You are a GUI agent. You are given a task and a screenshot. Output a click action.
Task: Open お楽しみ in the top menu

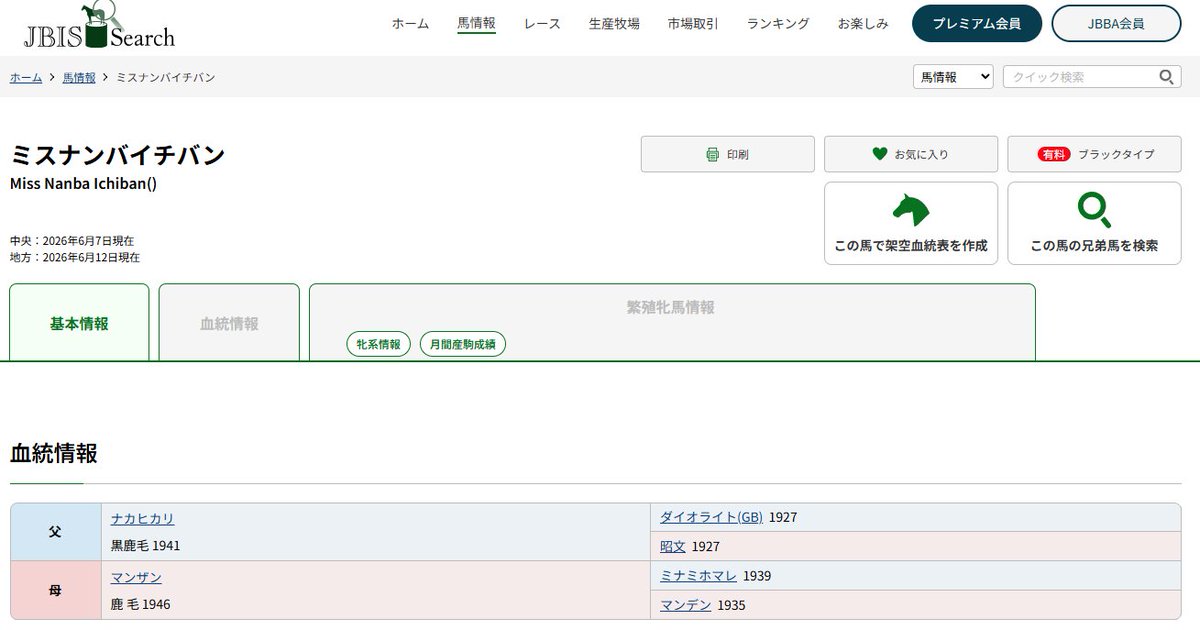pos(863,24)
